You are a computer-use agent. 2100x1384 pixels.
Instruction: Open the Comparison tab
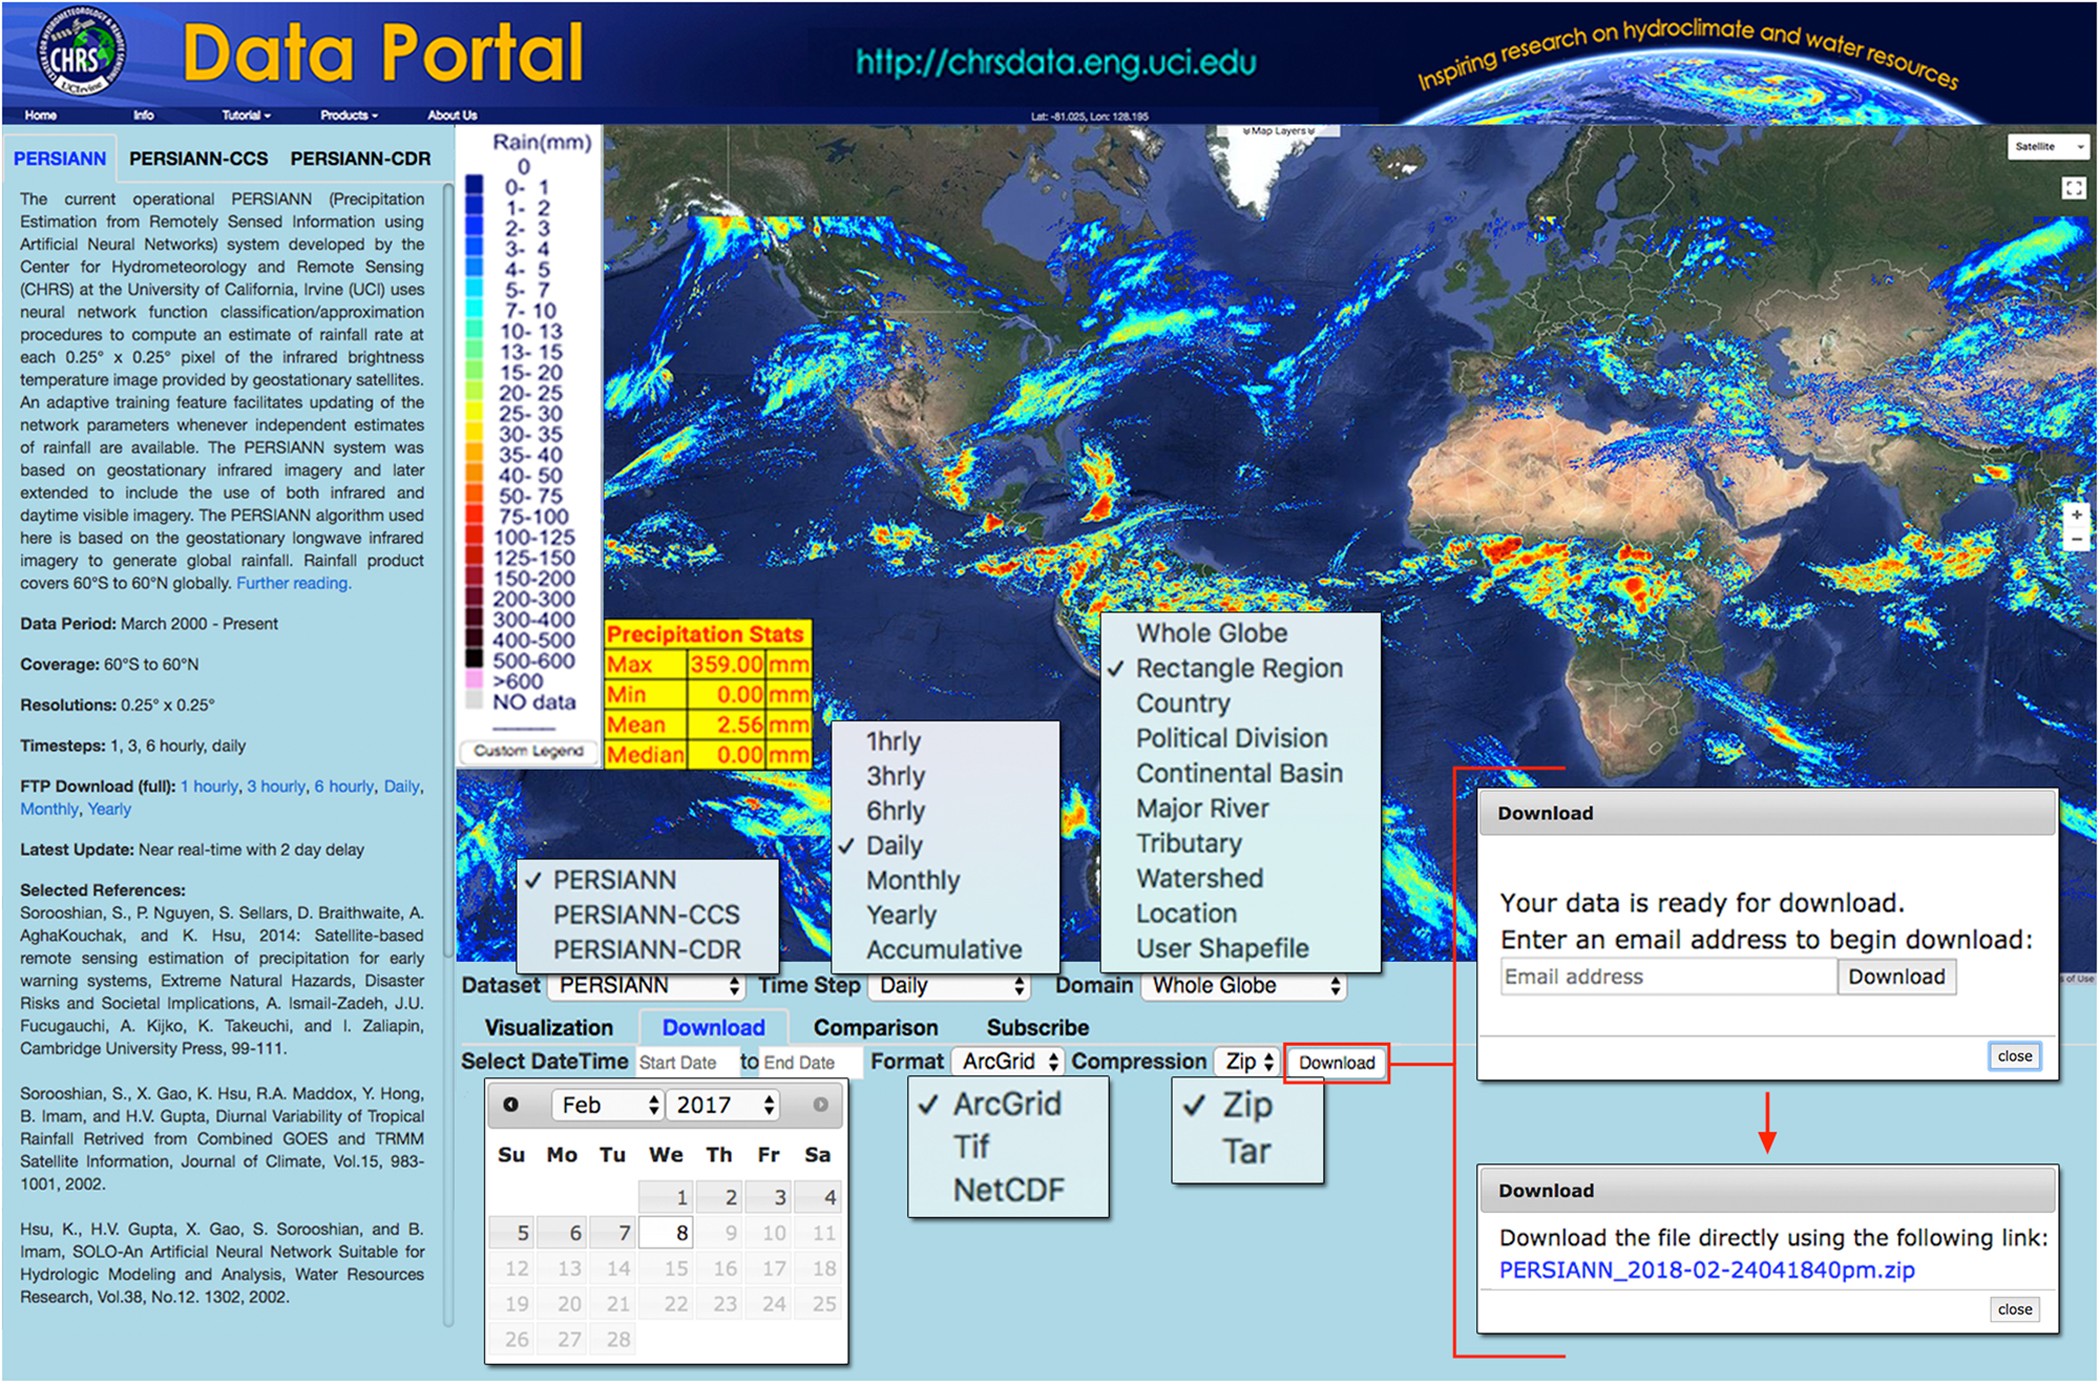pyautogui.click(x=876, y=1028)
